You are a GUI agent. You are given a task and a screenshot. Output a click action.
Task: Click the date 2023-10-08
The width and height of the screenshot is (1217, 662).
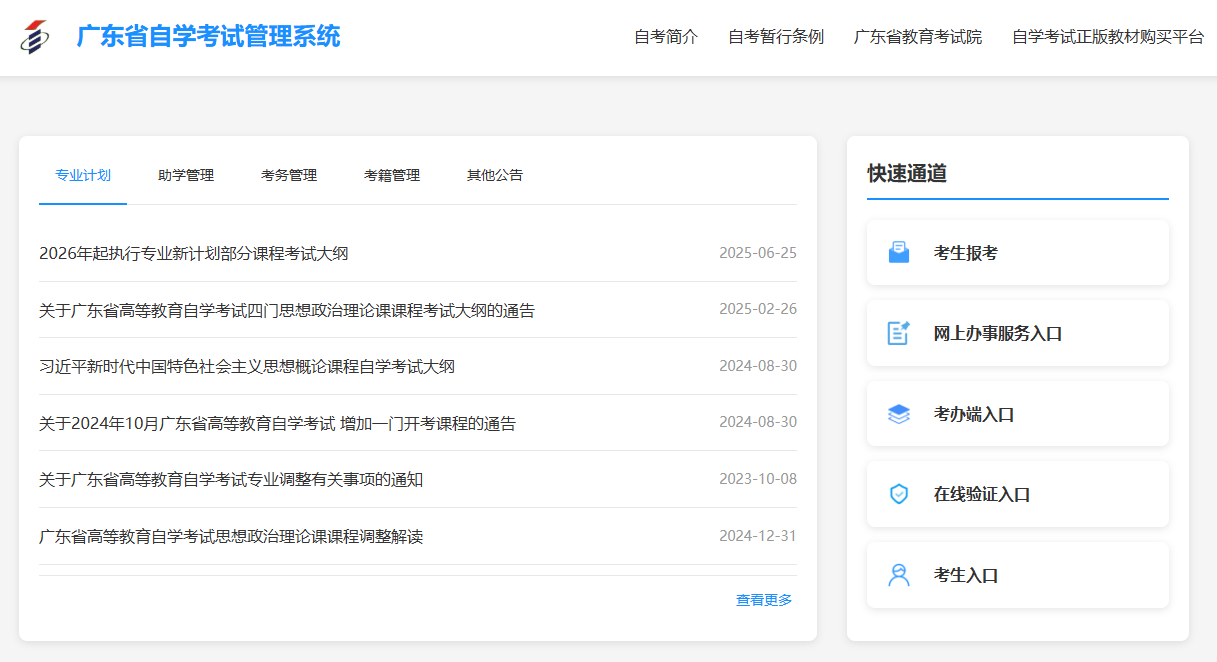coord(758,479)
